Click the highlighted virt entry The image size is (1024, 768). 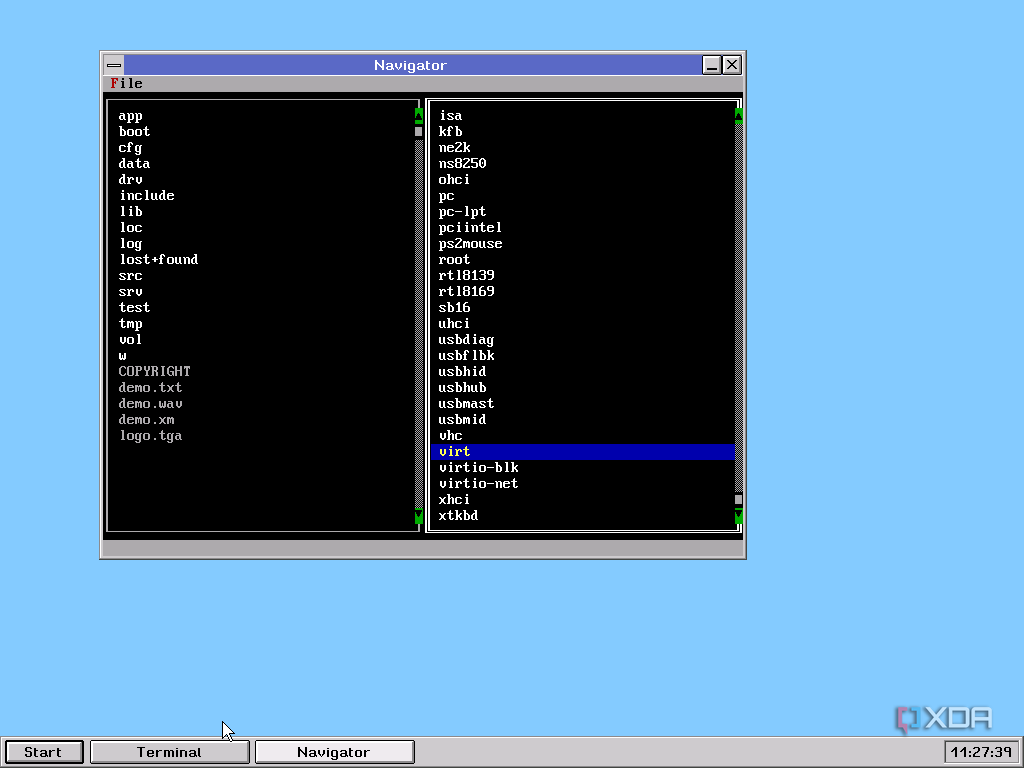(x=583, y=452)
